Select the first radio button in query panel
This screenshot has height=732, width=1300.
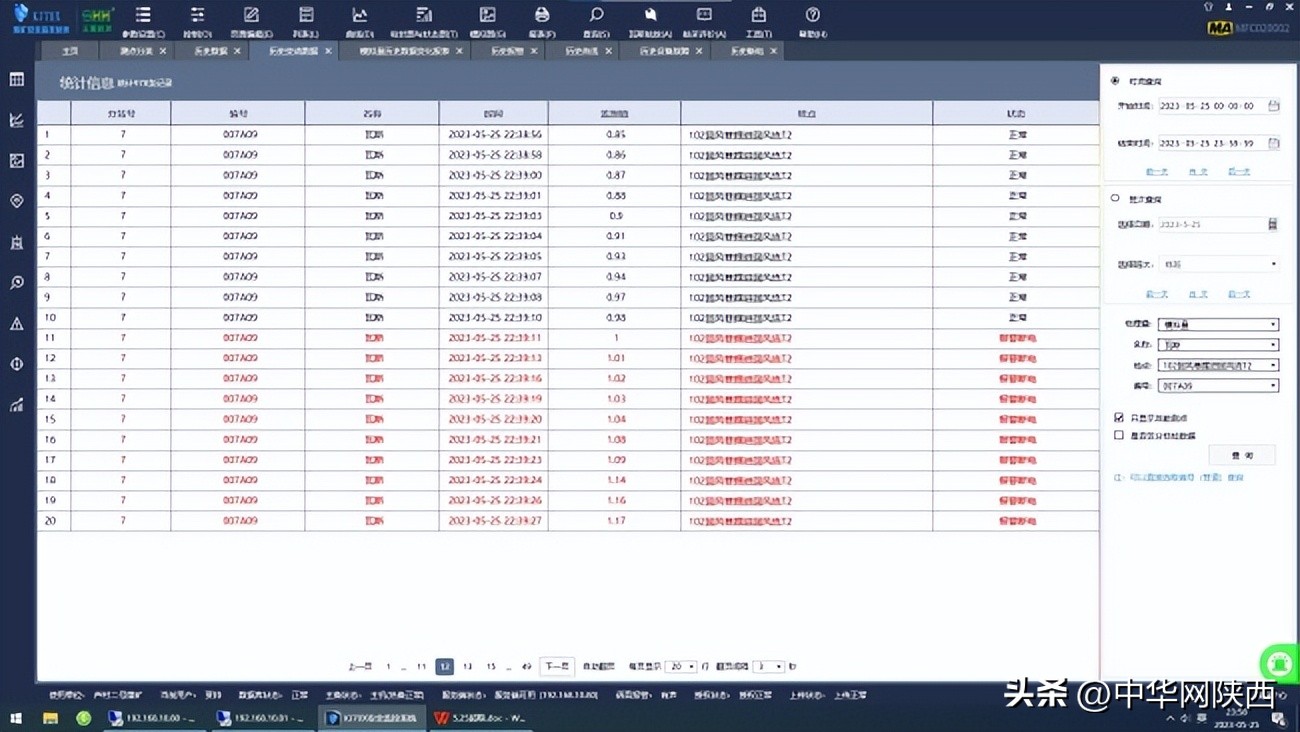pos(1116,81)
